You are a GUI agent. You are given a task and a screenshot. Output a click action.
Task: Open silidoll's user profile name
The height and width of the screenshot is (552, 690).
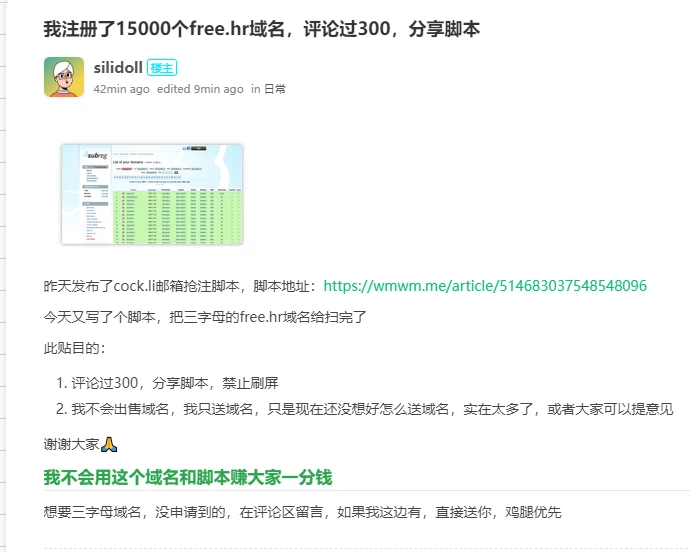tap(117, 68)
